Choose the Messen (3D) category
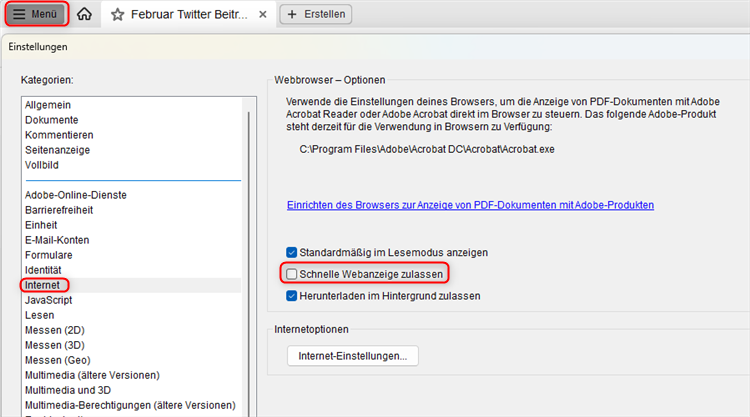The width and height of the screenshot is (750, 417). click(55, 345)
